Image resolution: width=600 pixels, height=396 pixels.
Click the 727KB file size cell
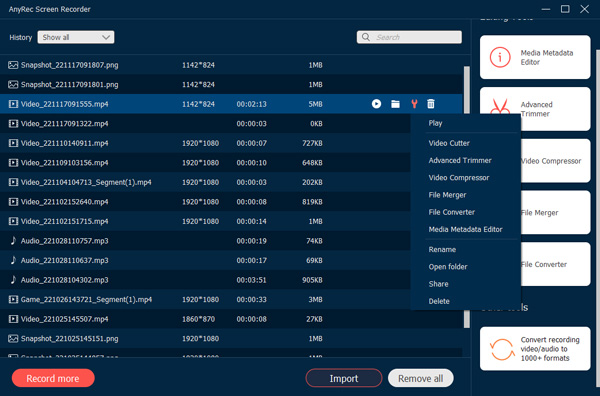pos(312,143)
